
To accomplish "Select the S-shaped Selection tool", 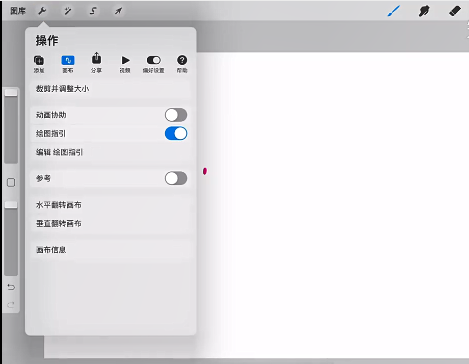I will (93, 11).
